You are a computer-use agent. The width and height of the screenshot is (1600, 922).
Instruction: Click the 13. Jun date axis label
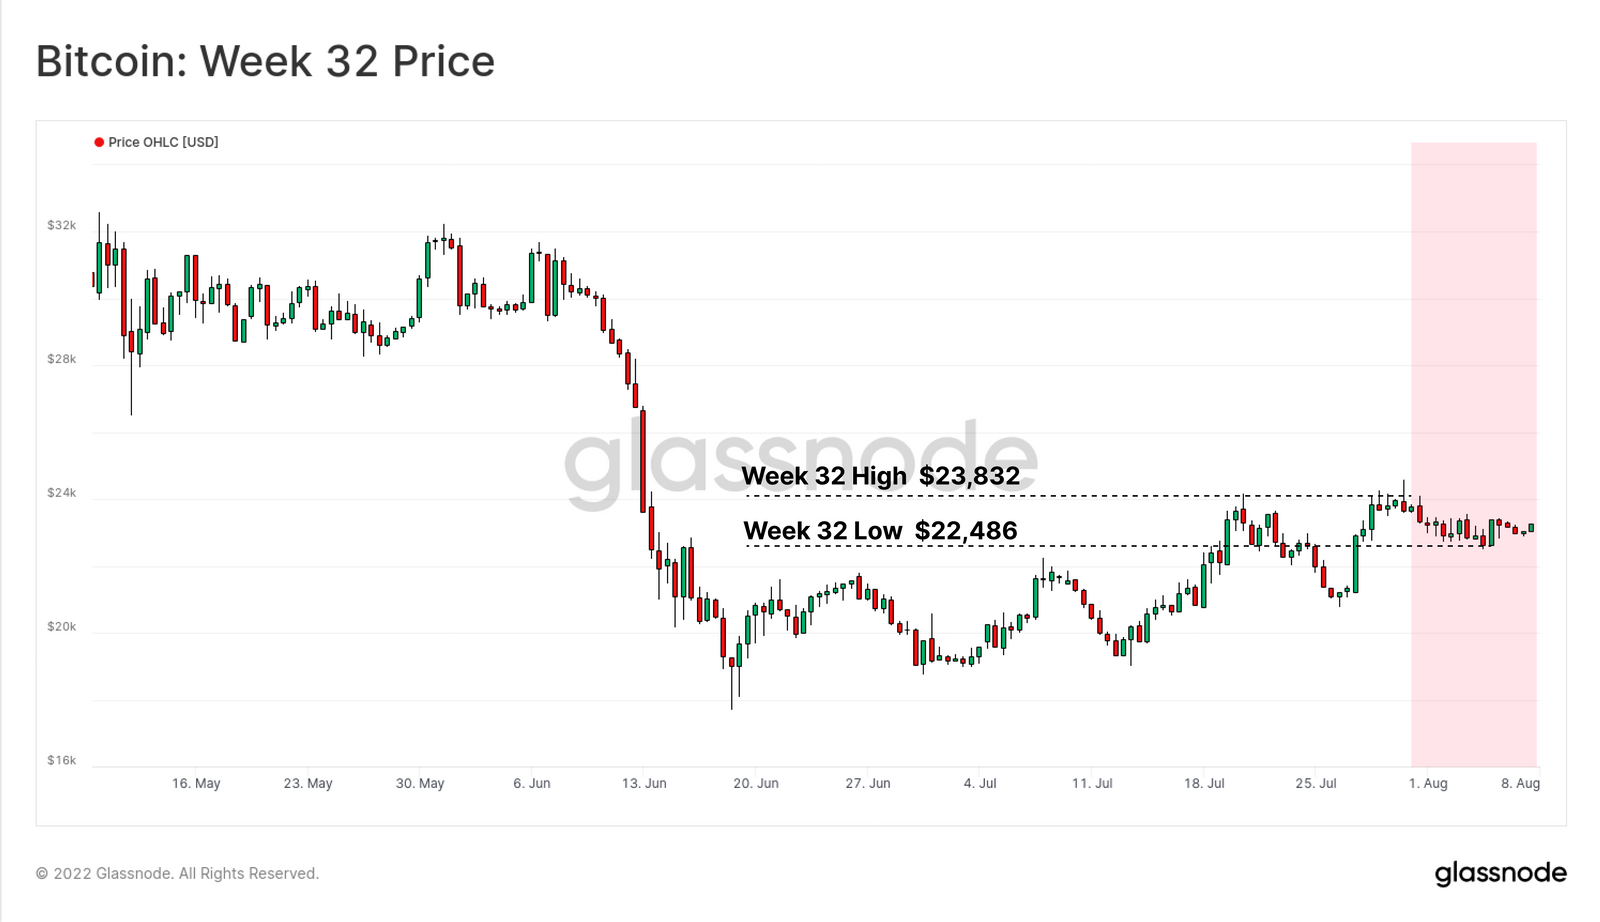tap(644, 783)
